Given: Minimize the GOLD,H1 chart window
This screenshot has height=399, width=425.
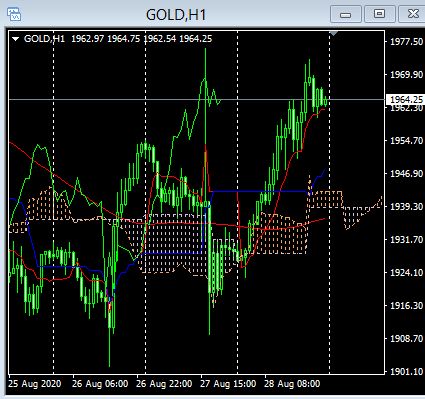Looking at the screenshot, I should (x=346, y=14).
